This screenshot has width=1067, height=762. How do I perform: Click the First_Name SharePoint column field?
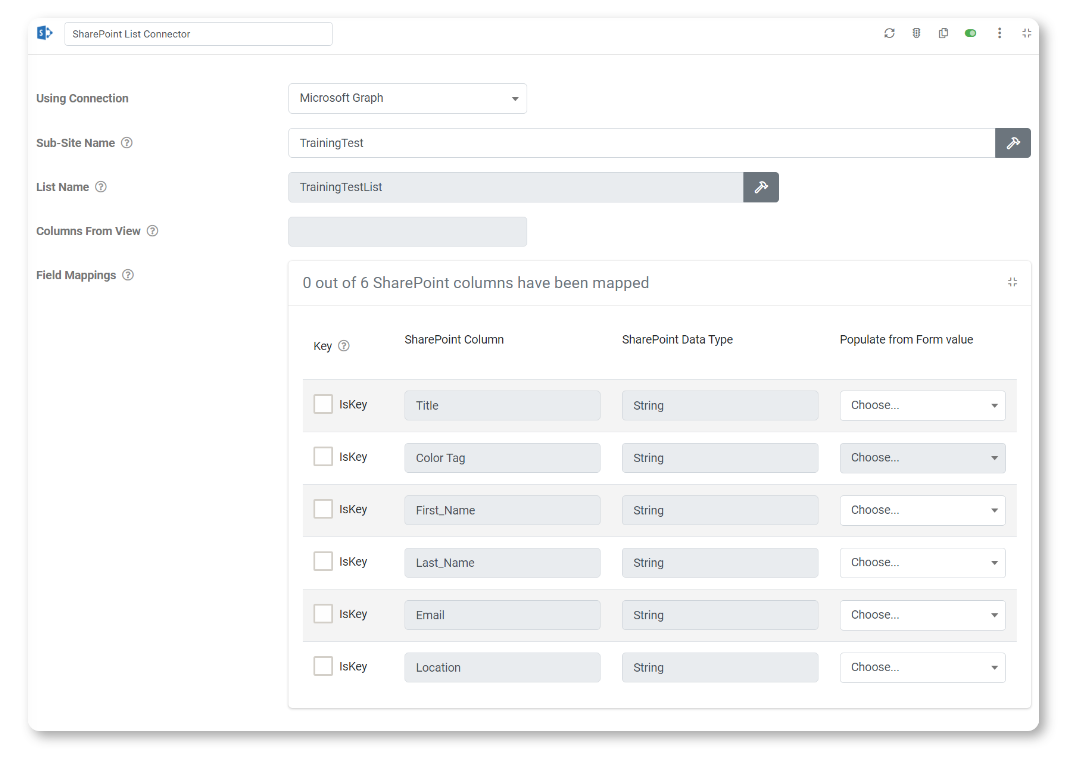tap(502, 510)
